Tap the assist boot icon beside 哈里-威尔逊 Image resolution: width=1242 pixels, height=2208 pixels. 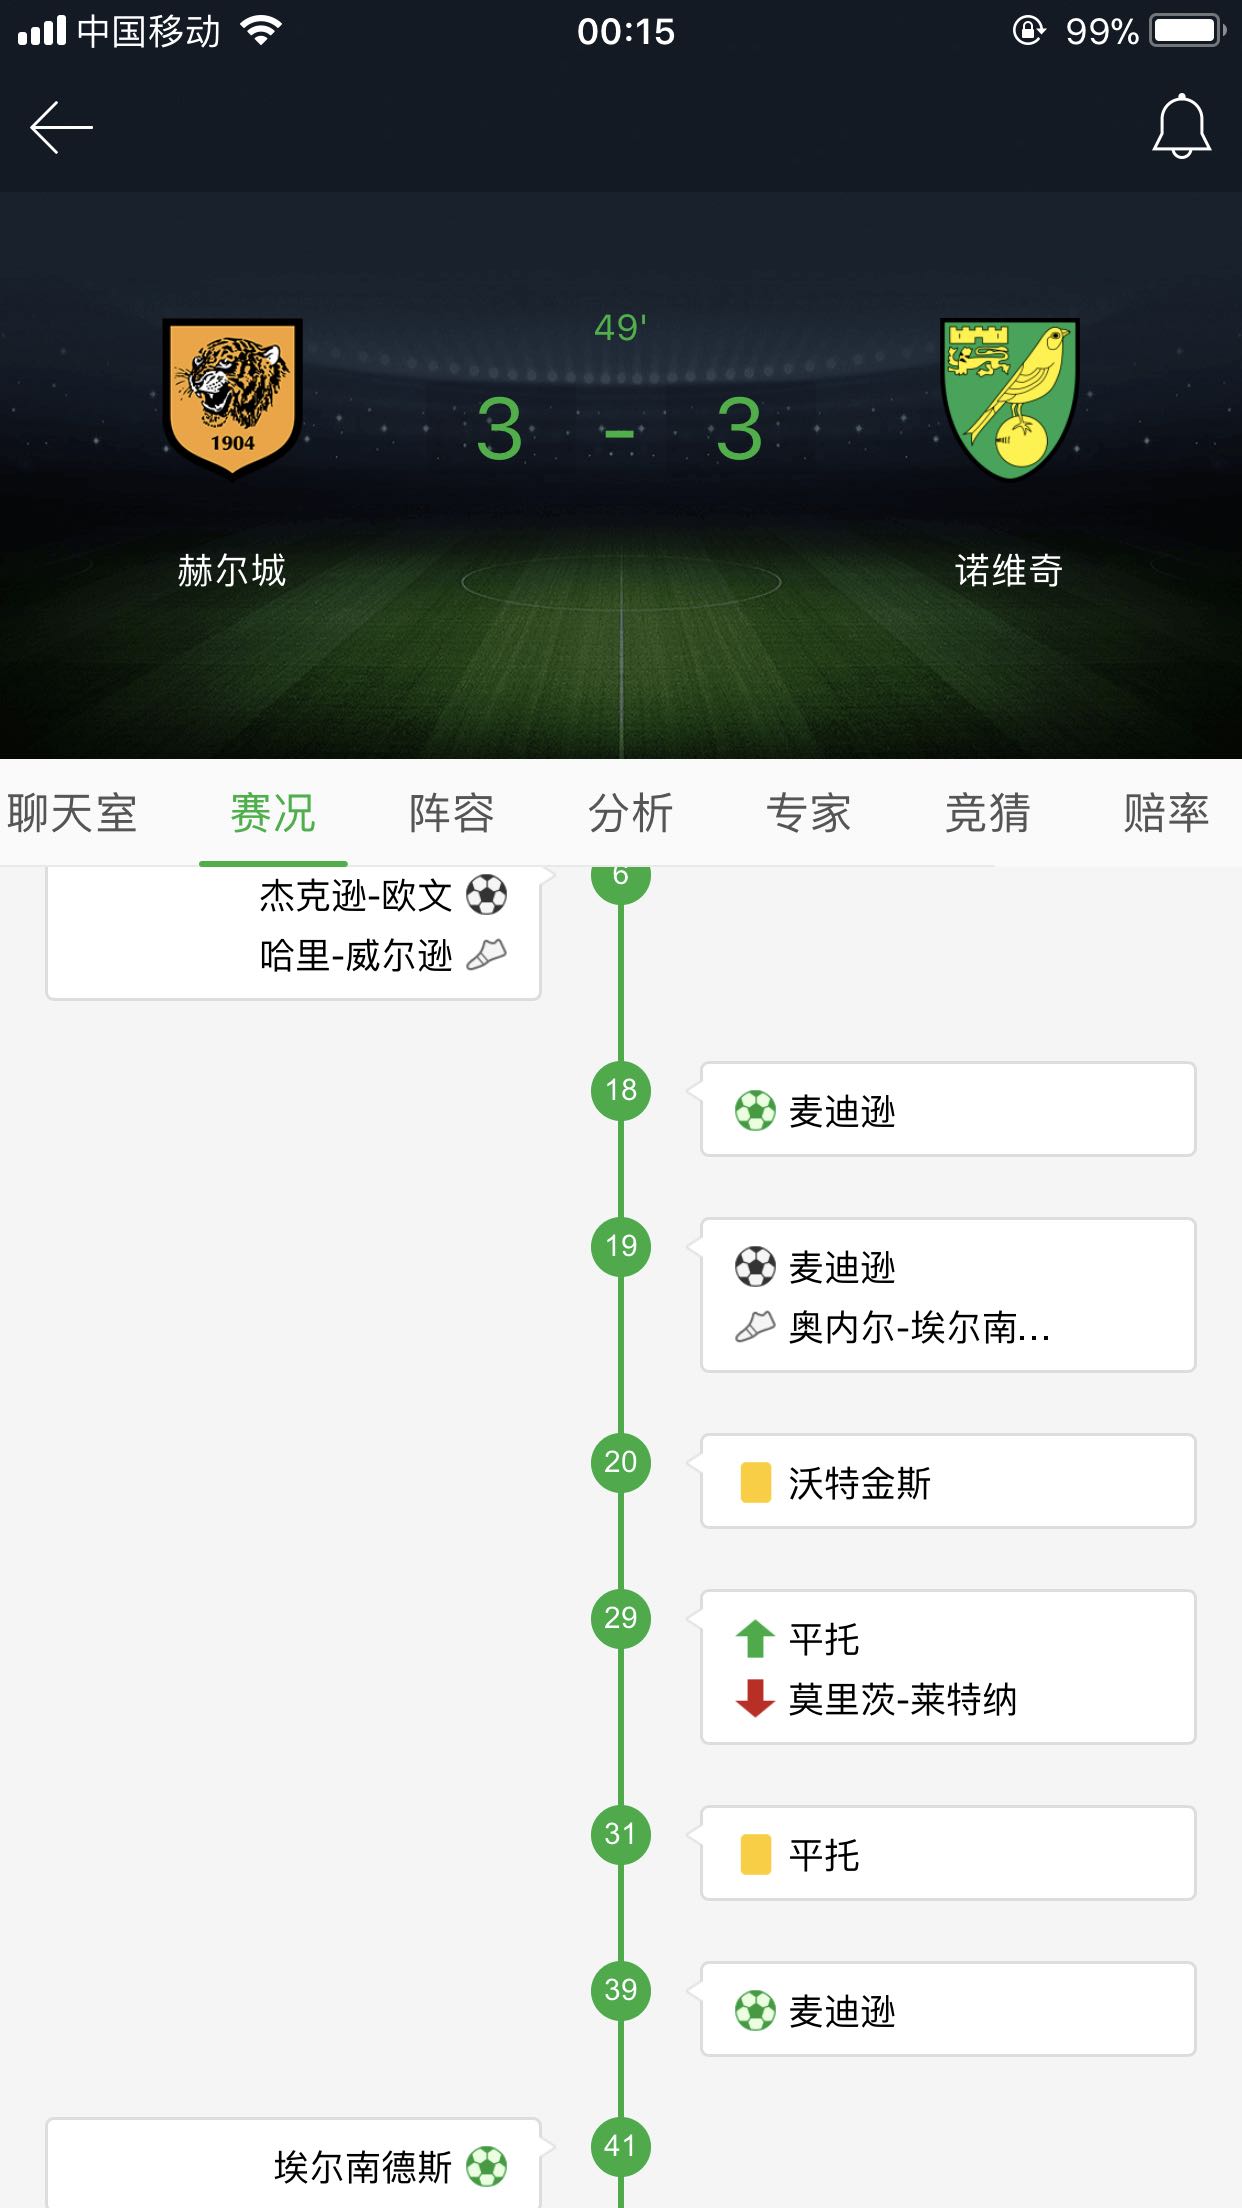pos(486,955)
